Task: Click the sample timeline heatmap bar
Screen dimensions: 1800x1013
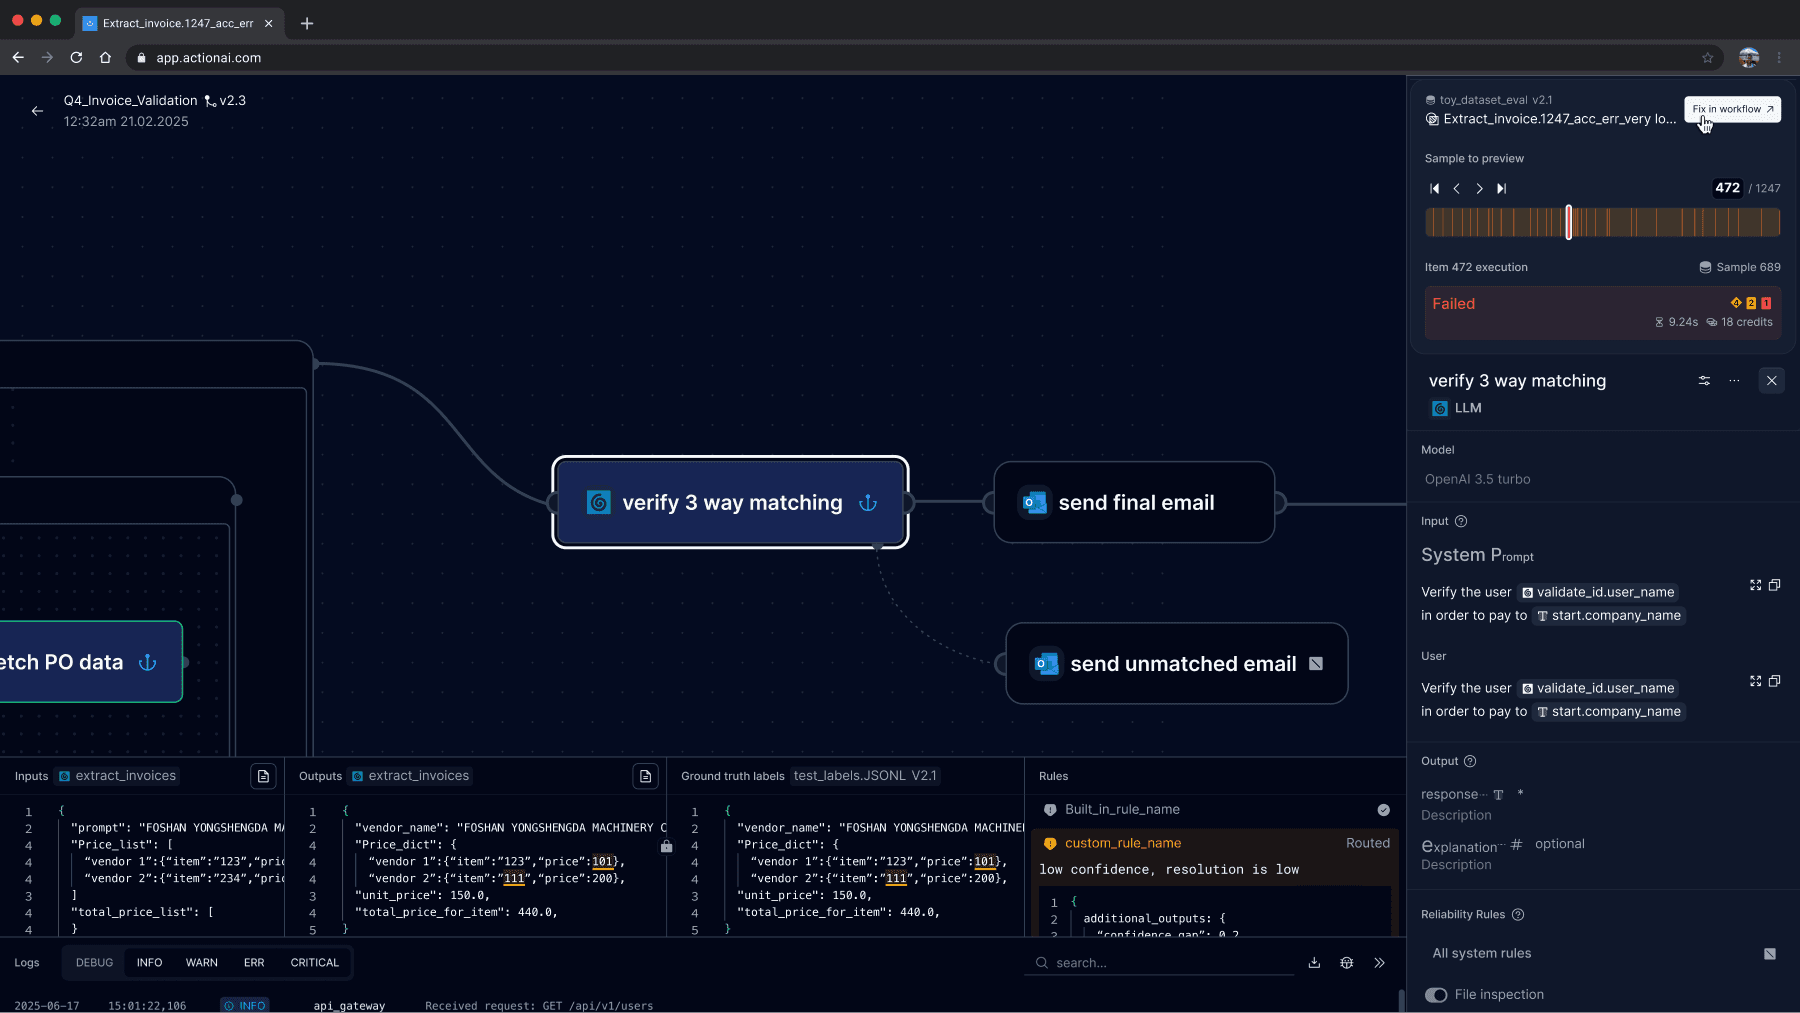Action: (x=1602, y=222)
